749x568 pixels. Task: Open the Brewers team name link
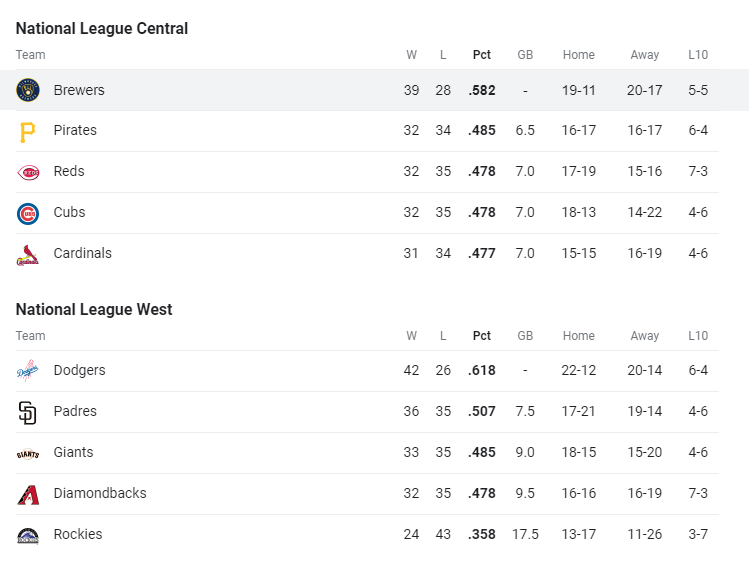(79, 90)
